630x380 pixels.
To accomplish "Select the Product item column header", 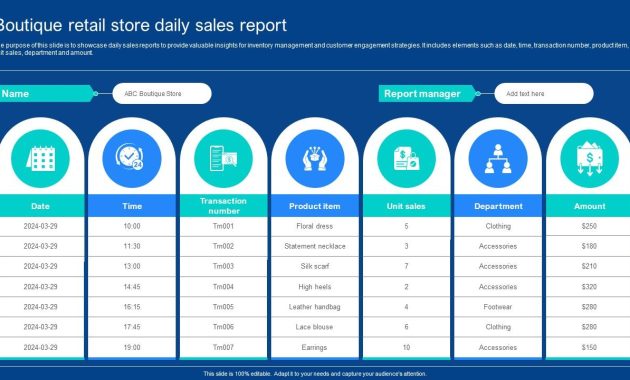I will [x=315, y=206].
